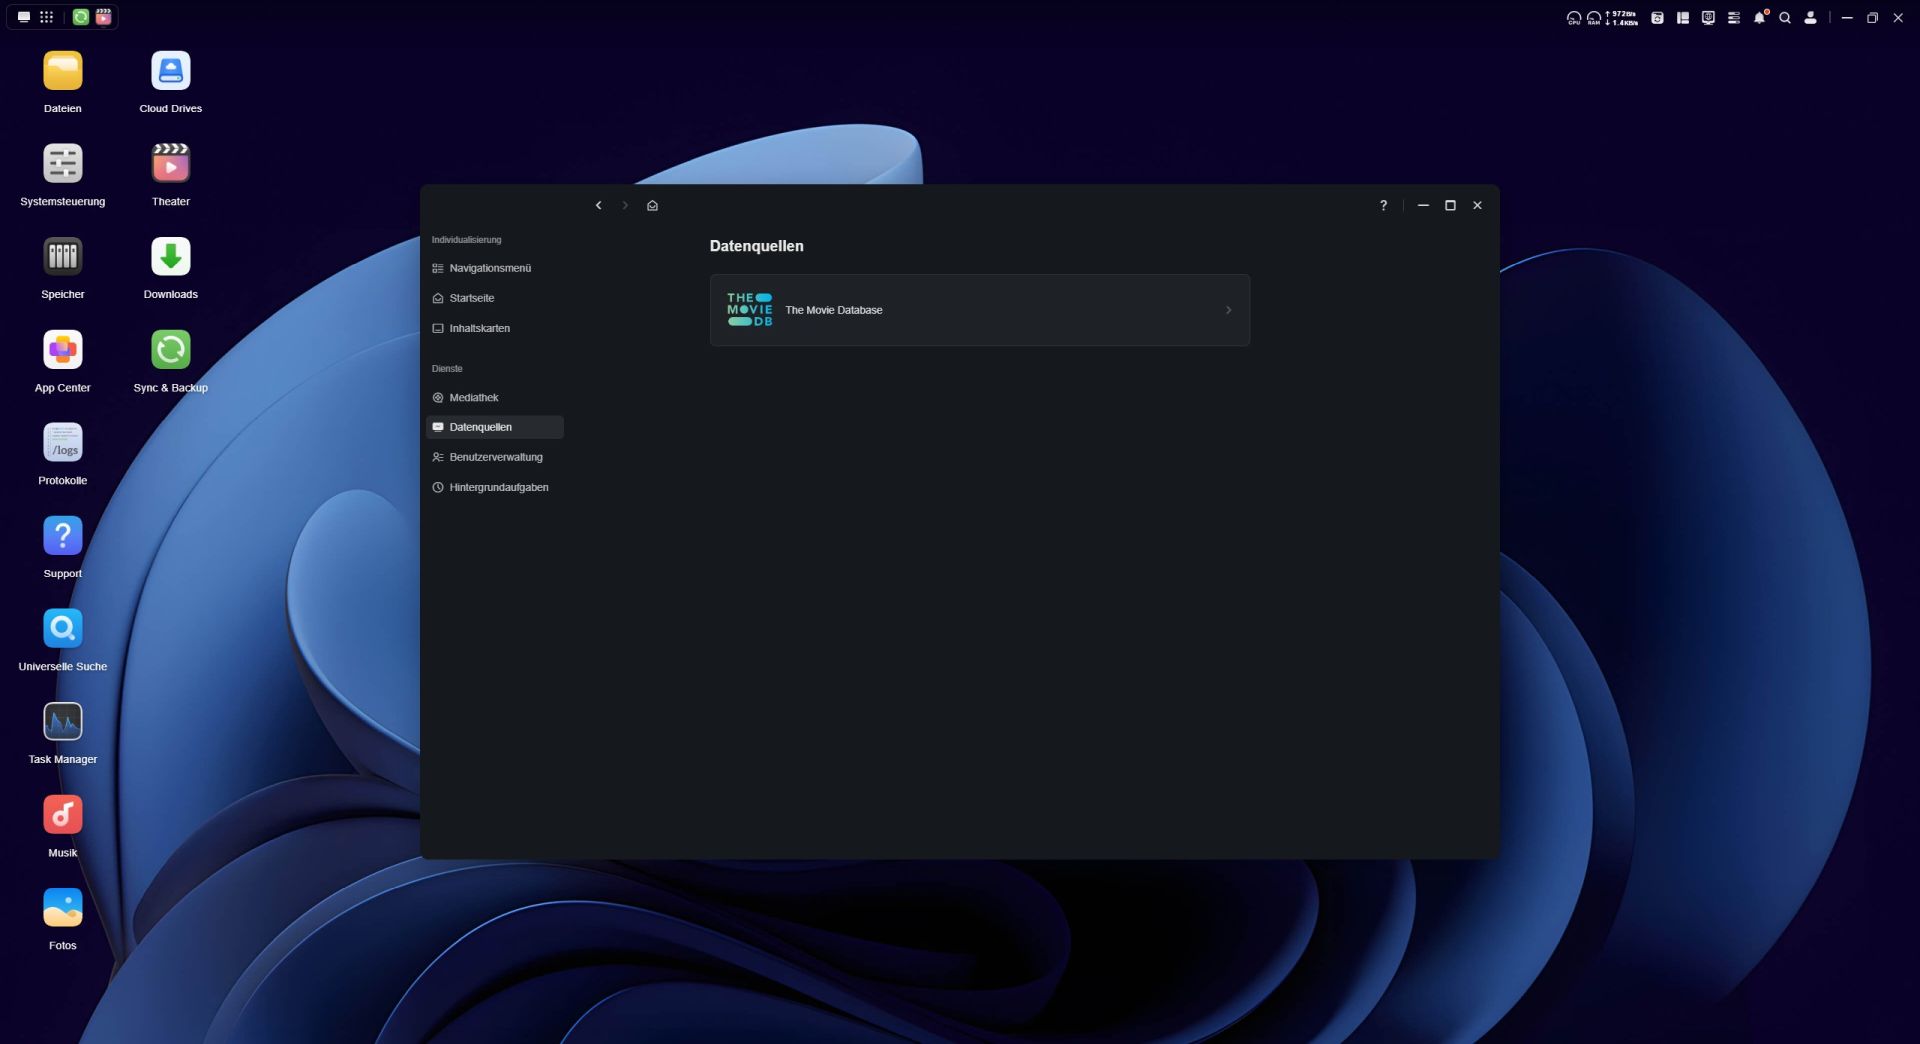1920x1044 pixels.
Task: Open notifications via the bell icon
Action: pos(1759,18)
